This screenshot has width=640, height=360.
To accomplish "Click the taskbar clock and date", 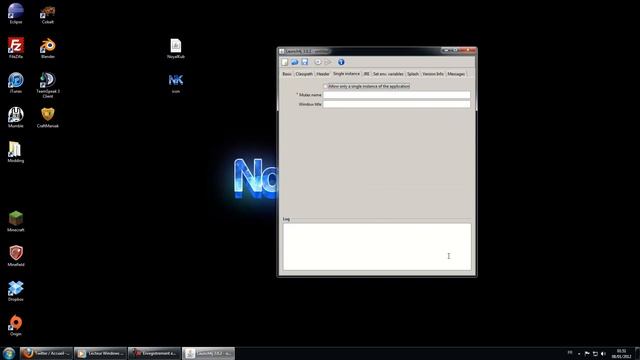I will point(621,353).
